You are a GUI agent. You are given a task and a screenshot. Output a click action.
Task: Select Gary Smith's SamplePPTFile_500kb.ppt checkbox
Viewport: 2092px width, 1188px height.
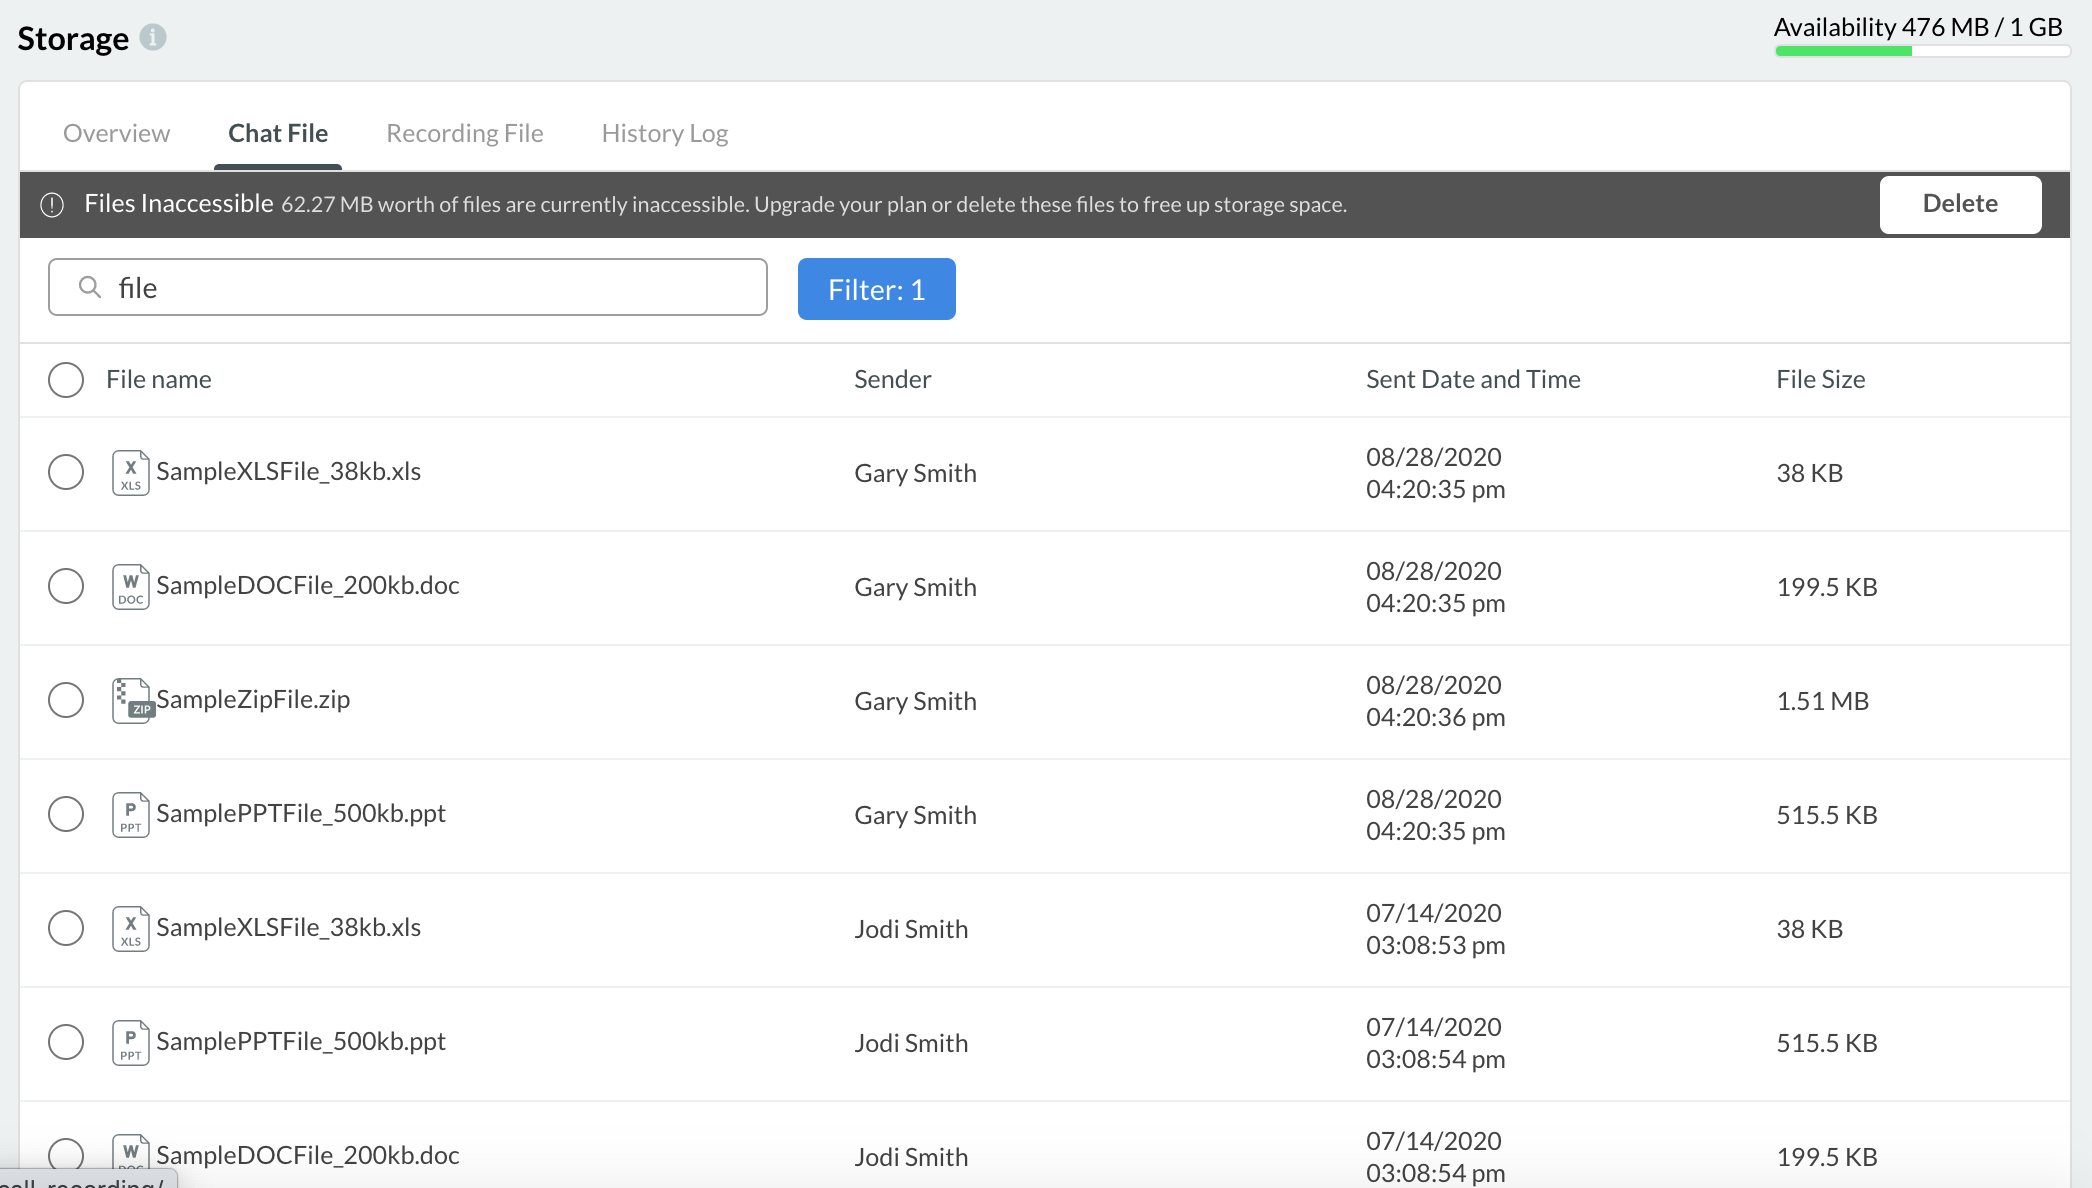pos(66,814)
